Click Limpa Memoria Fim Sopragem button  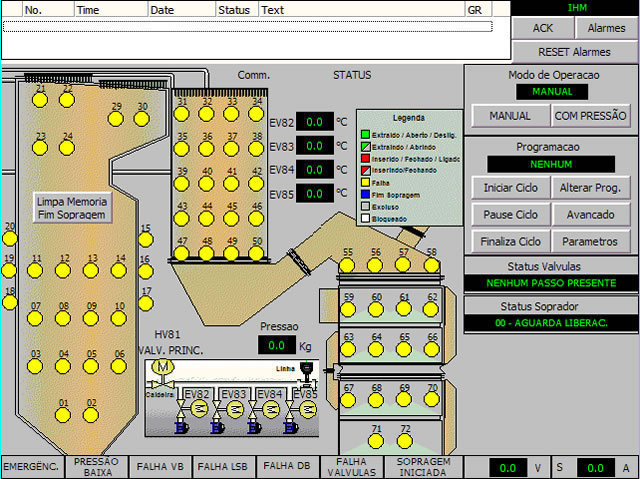[72, 208]
